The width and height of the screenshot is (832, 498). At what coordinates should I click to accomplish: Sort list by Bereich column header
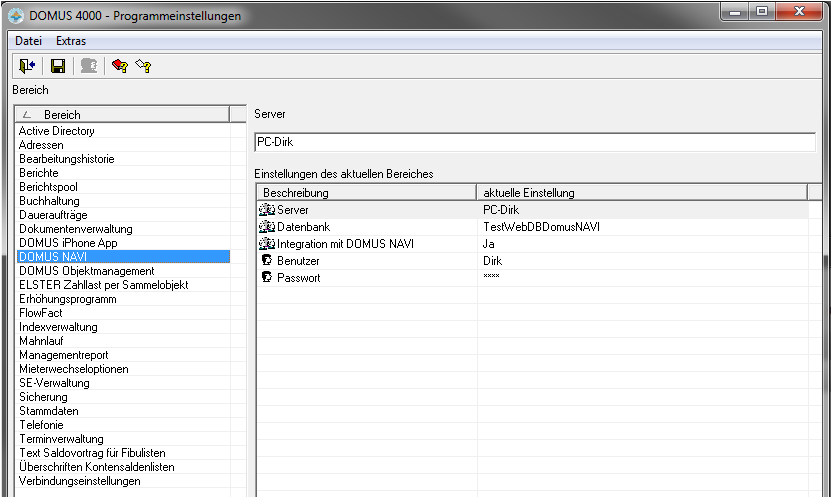coord(123,115)
